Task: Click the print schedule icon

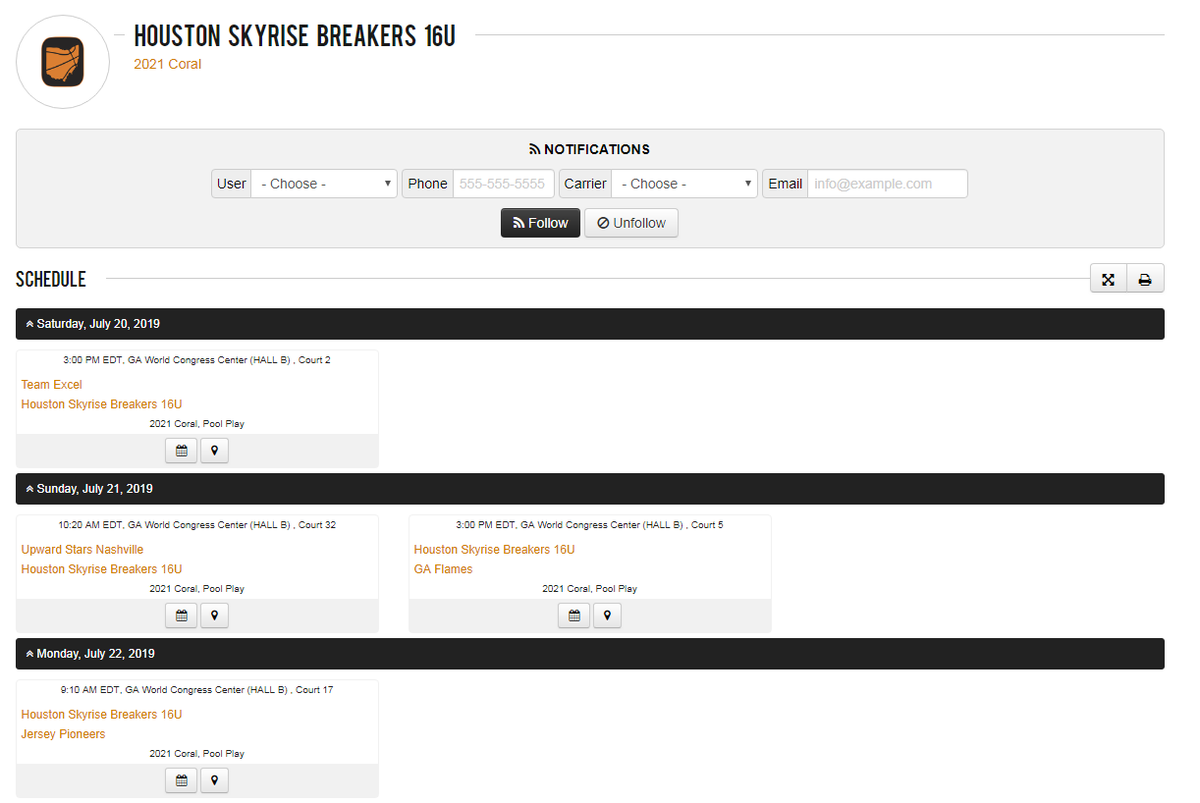Action: (x=1145, y=280)
